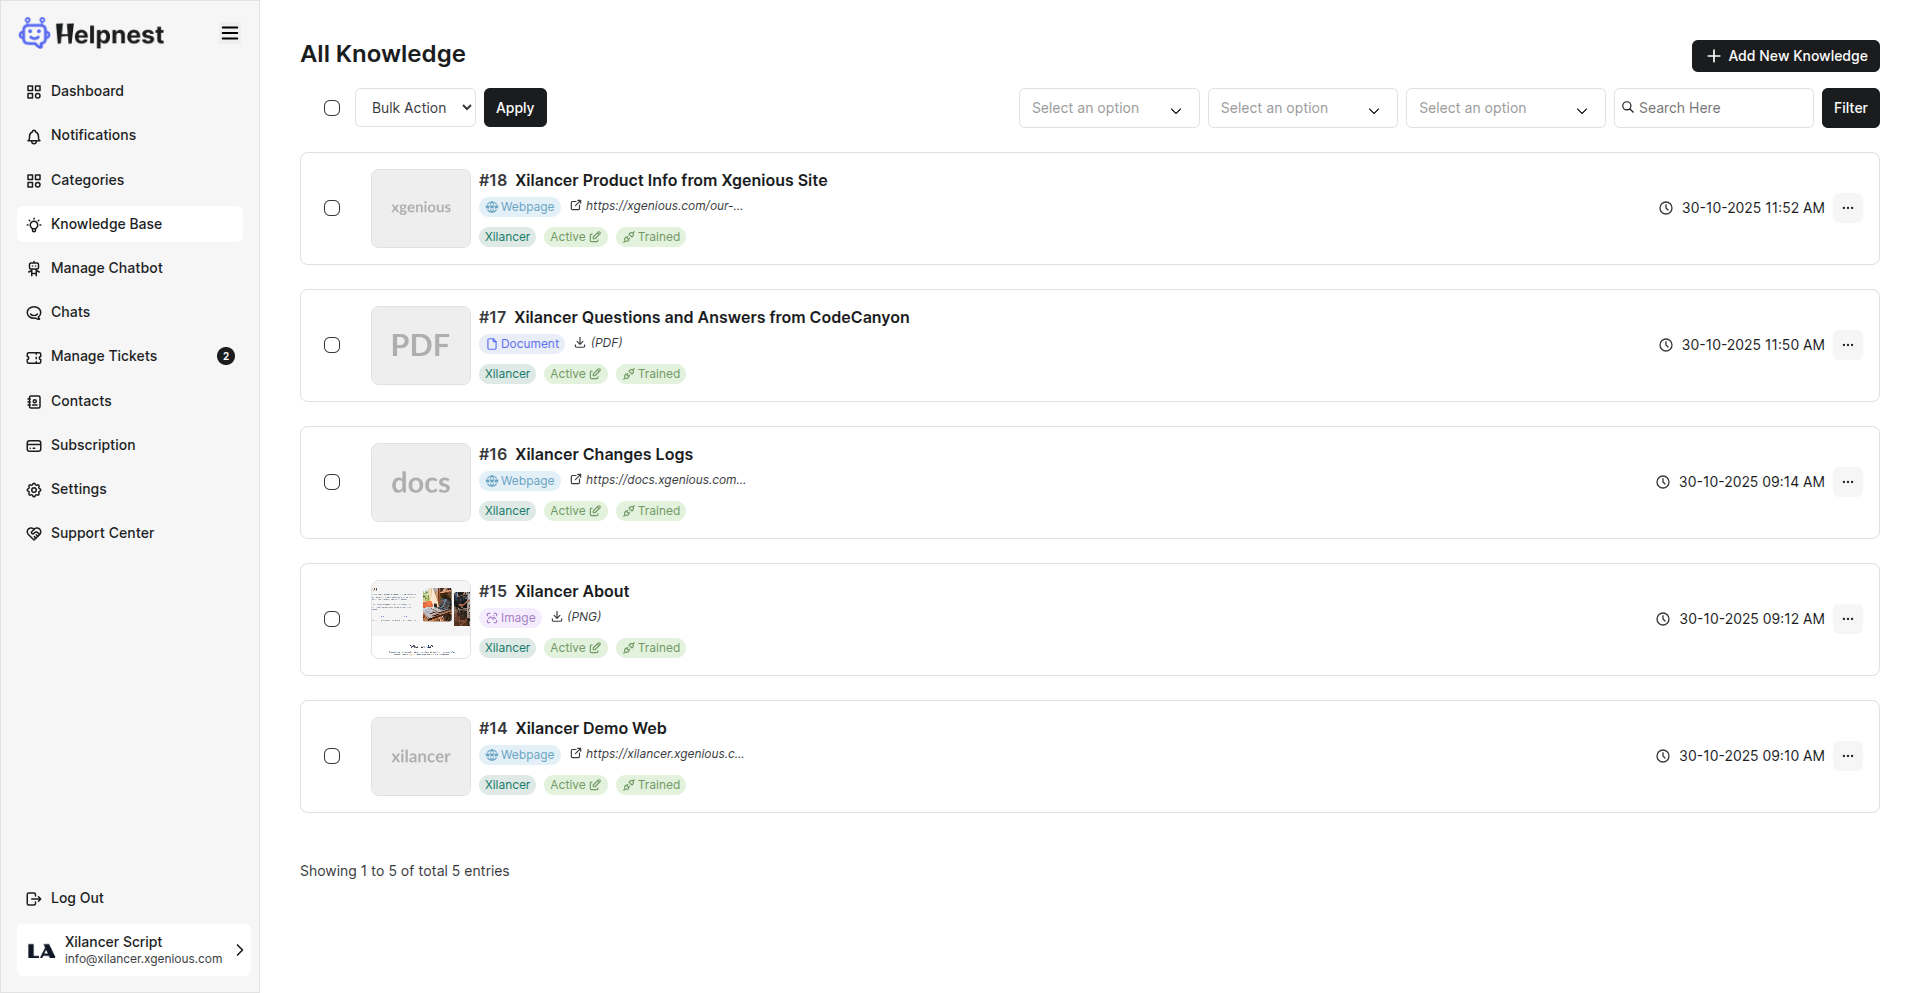This screenshot has height=993, width=1920.
Task: Click the search magnifier icon
Action: point(1628,107)
